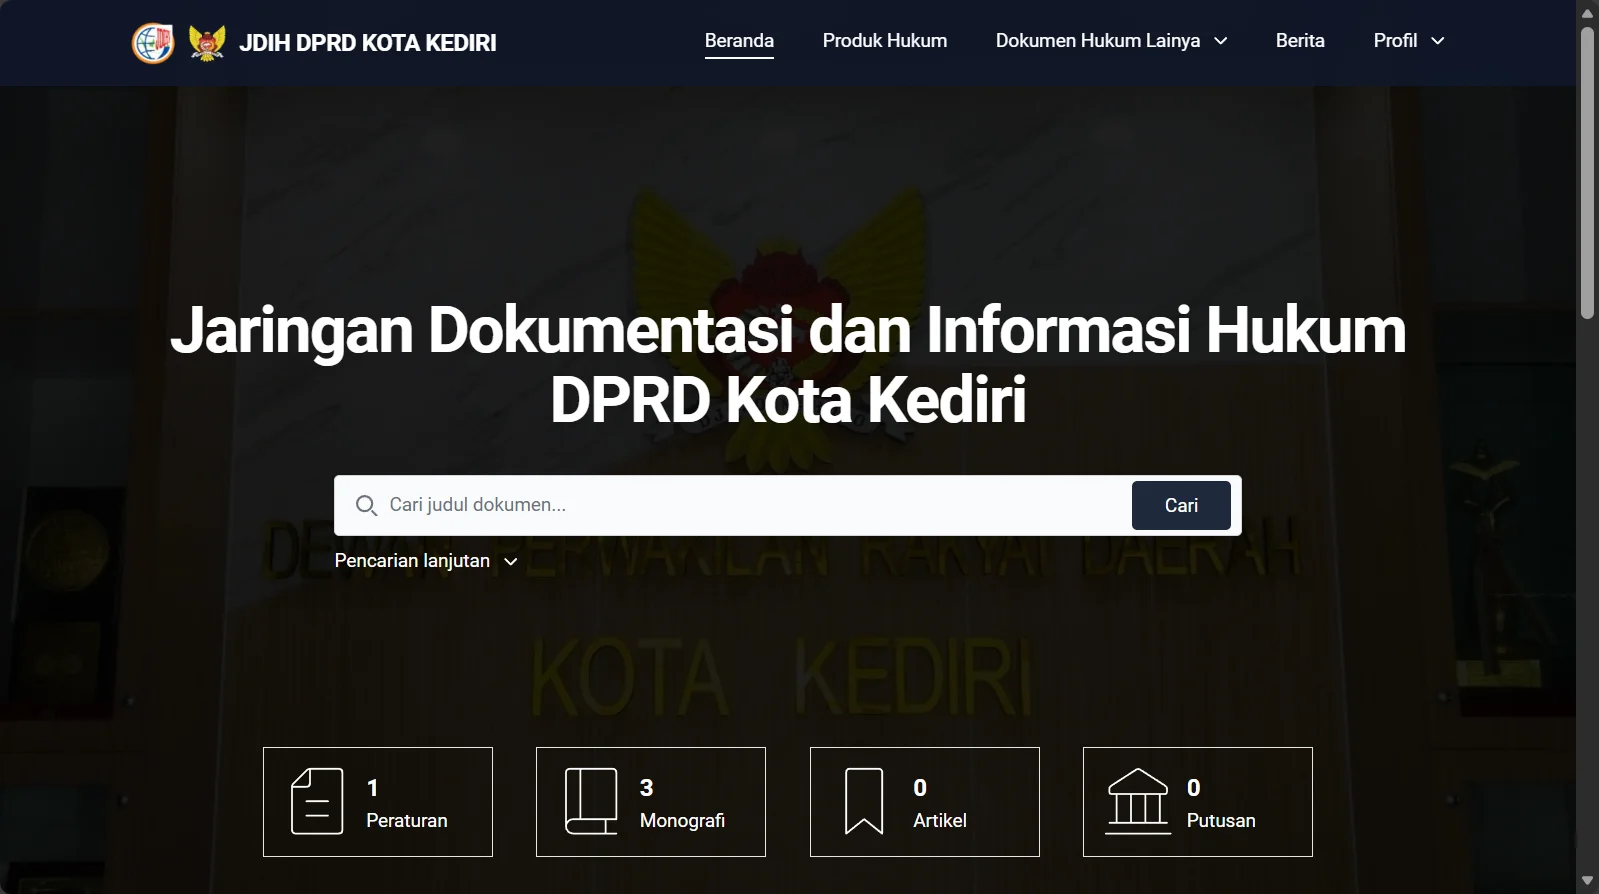Go to the Beranda menu item
This screenshot has height=894, width=1599.
tap(739, 41)
